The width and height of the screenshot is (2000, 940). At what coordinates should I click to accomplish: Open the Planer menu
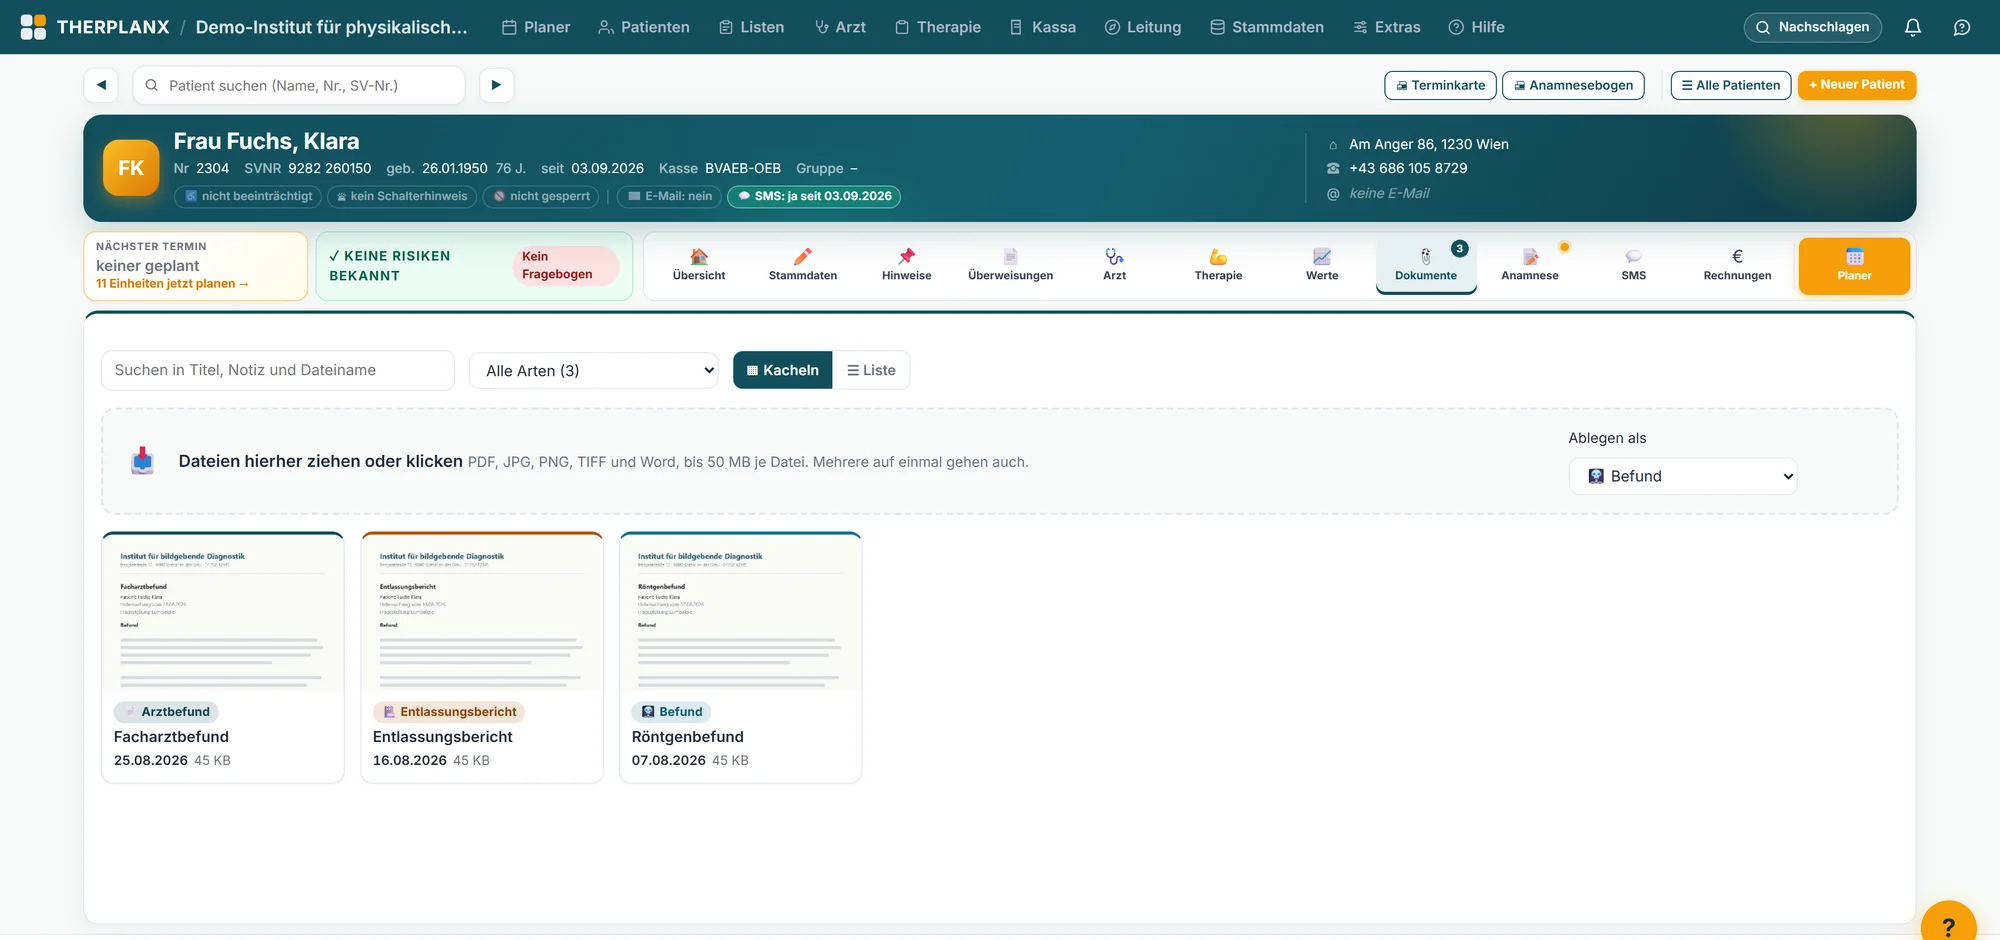[x=536, y=27]
